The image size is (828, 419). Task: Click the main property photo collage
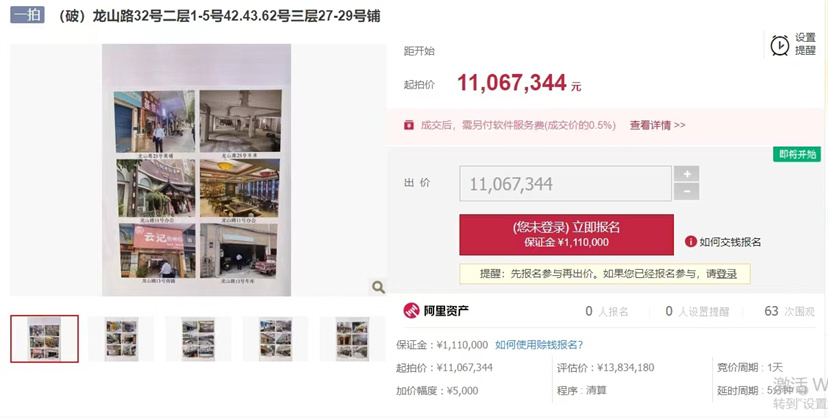click(196, 170)
